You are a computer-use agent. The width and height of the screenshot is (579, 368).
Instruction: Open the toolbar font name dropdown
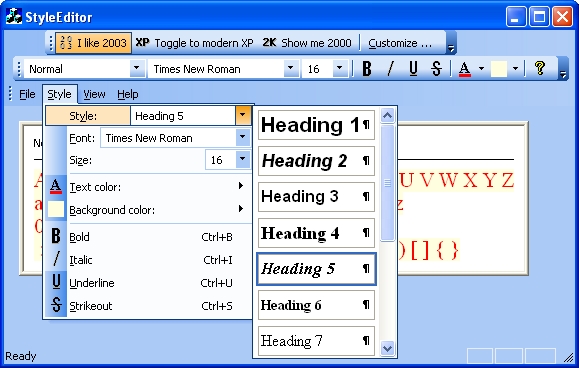click(291, 68)
